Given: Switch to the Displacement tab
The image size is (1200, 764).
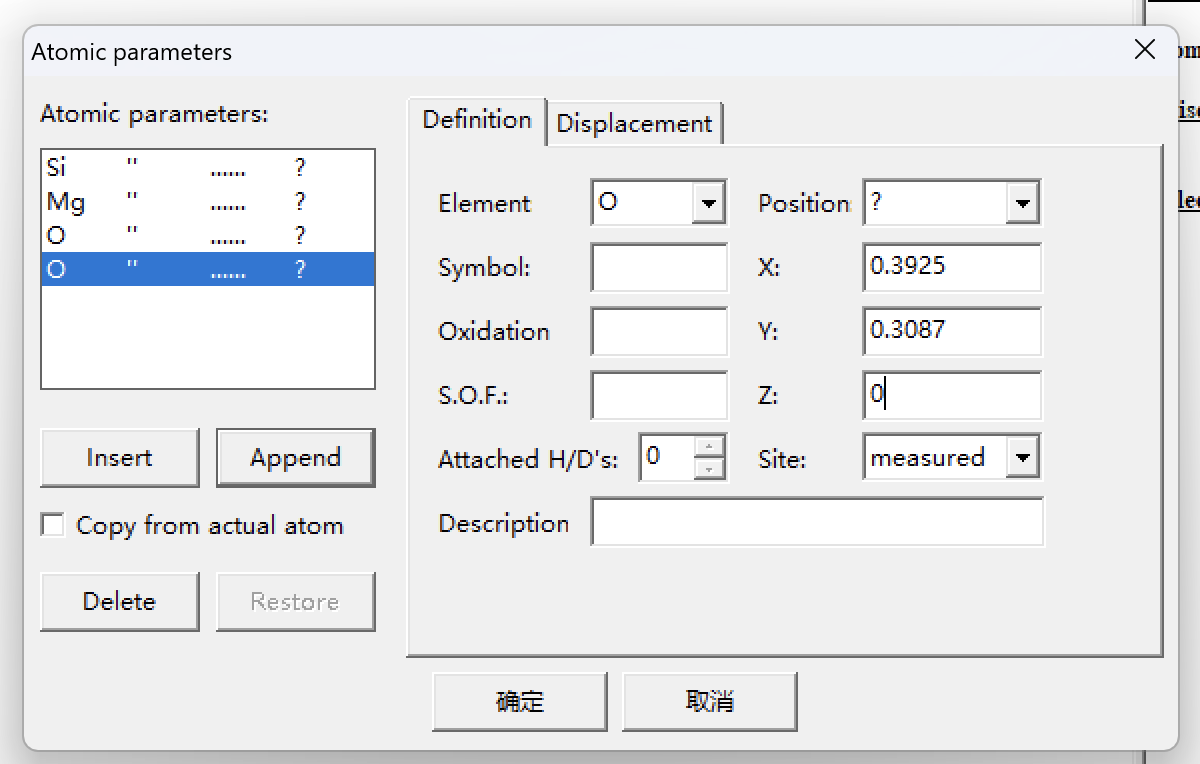Looking at the screenshot, I should click(x=634, y=124).
